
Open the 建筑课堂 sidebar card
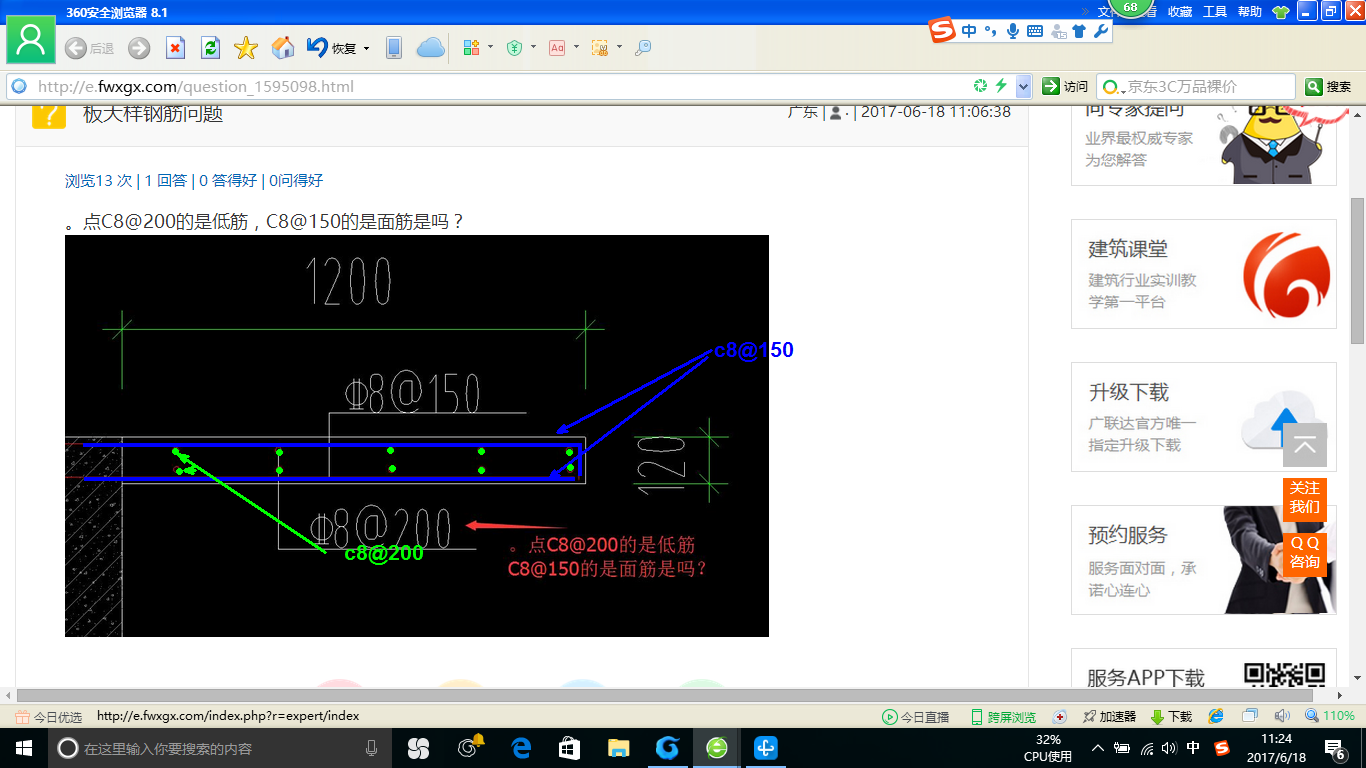(1204, 274)
